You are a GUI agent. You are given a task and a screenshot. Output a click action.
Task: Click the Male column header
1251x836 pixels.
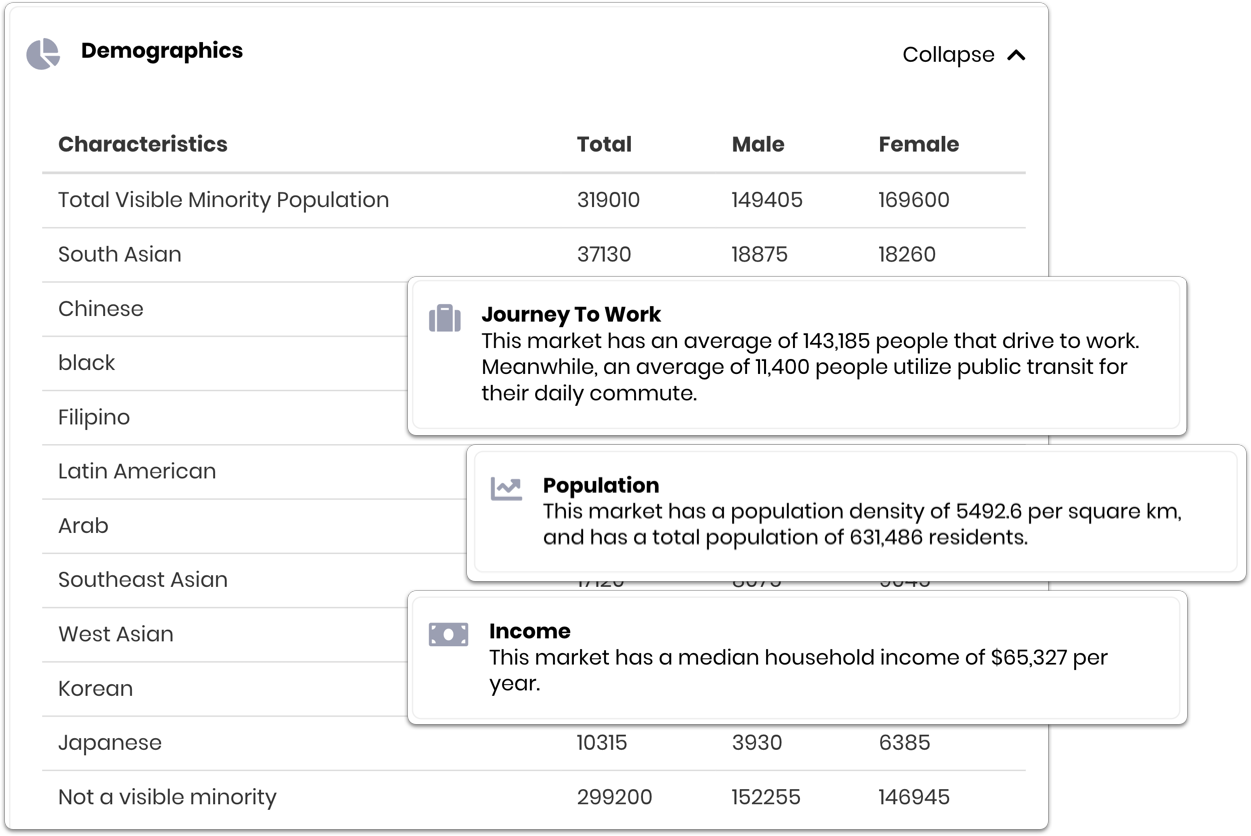tap(758, 144)
